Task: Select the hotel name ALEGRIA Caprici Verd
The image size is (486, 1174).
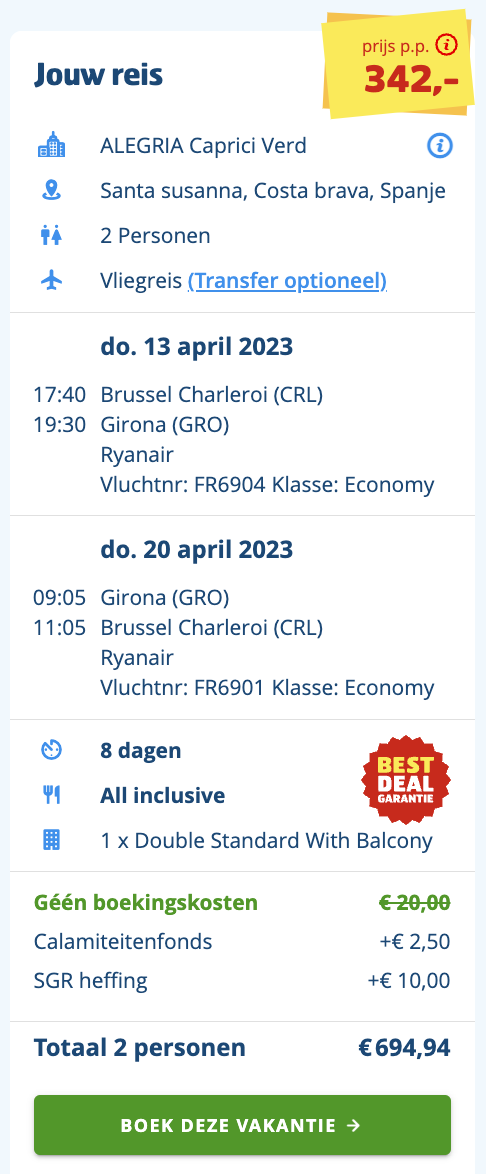Action: pyautogui.click(x=204, y=145)
